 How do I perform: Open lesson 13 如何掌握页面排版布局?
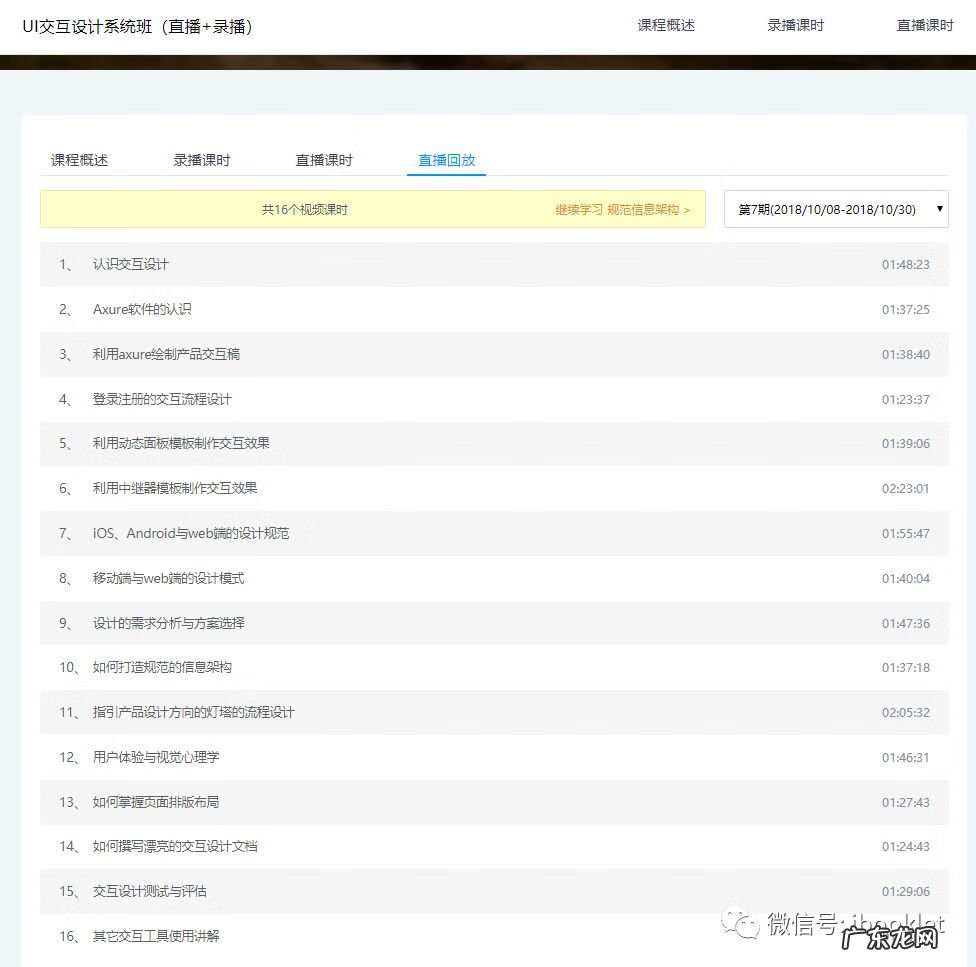point(494,802)
